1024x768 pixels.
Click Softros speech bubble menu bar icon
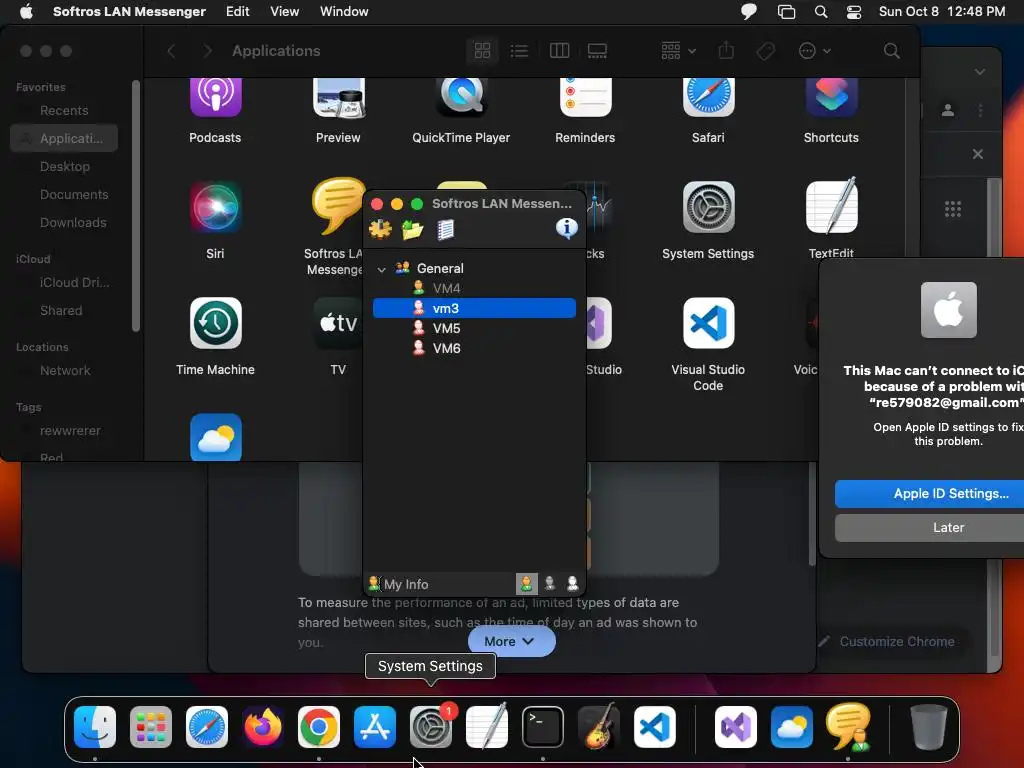(748, 11)
